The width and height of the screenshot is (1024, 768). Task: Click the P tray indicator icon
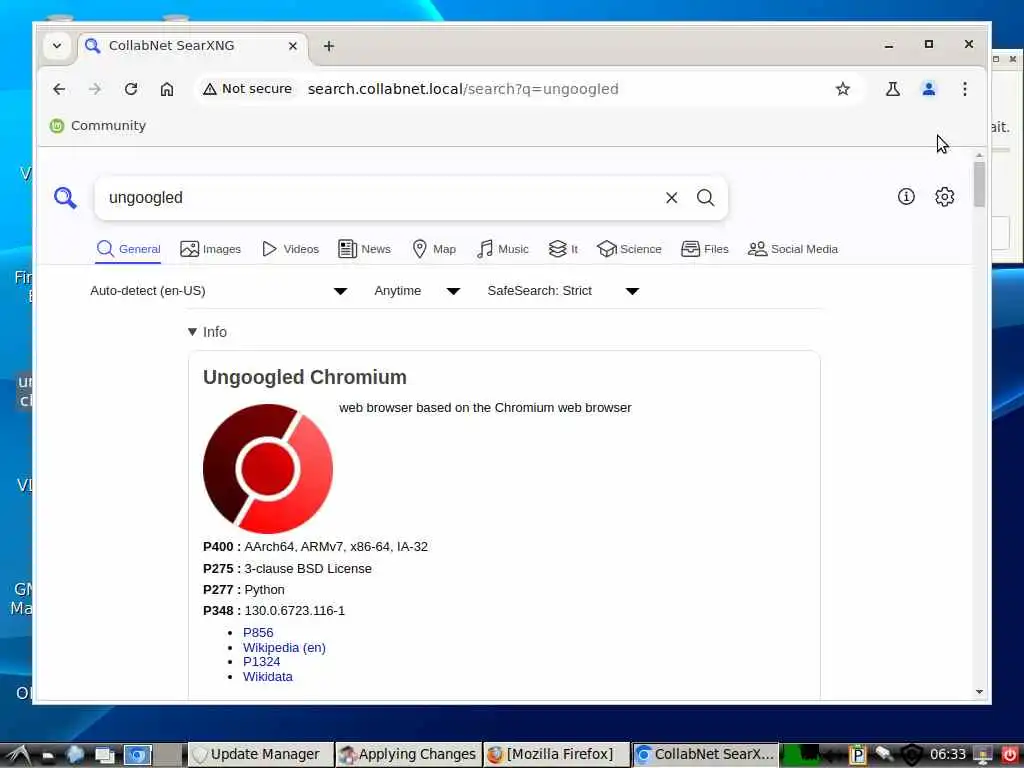857,754
